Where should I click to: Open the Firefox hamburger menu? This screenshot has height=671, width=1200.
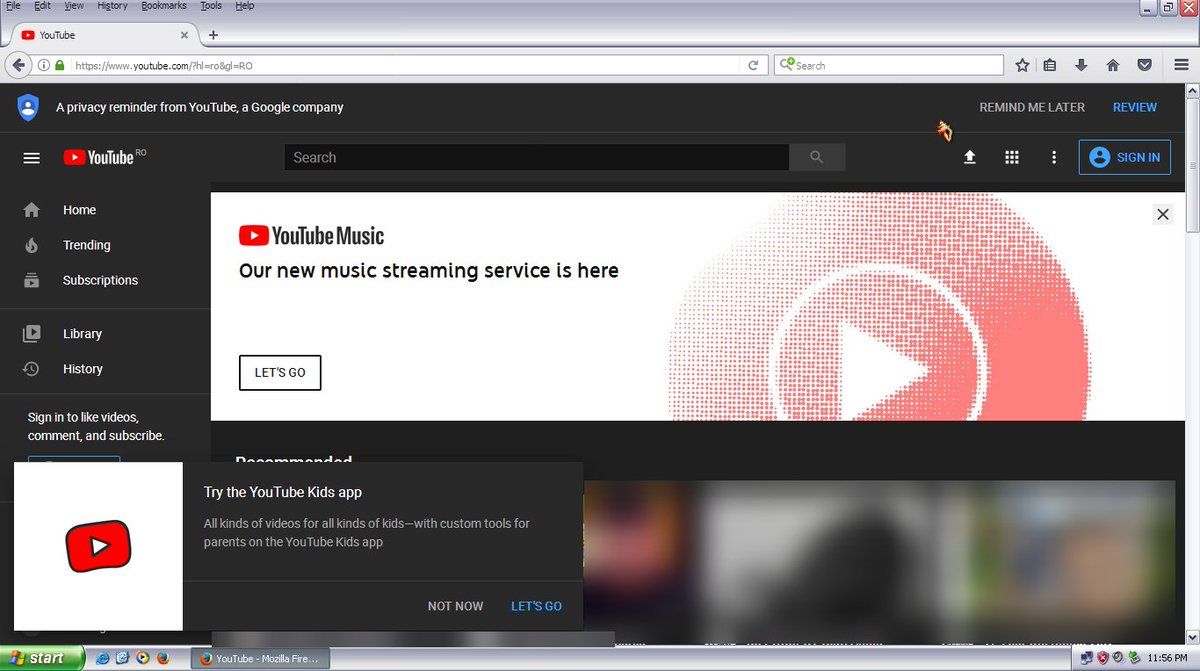coord(1181,65)
